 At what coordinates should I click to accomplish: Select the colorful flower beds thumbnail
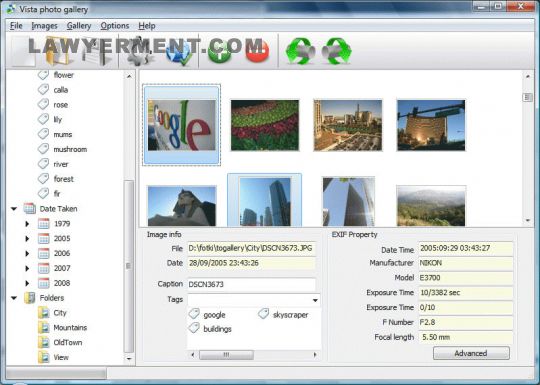tap(264, 125)
